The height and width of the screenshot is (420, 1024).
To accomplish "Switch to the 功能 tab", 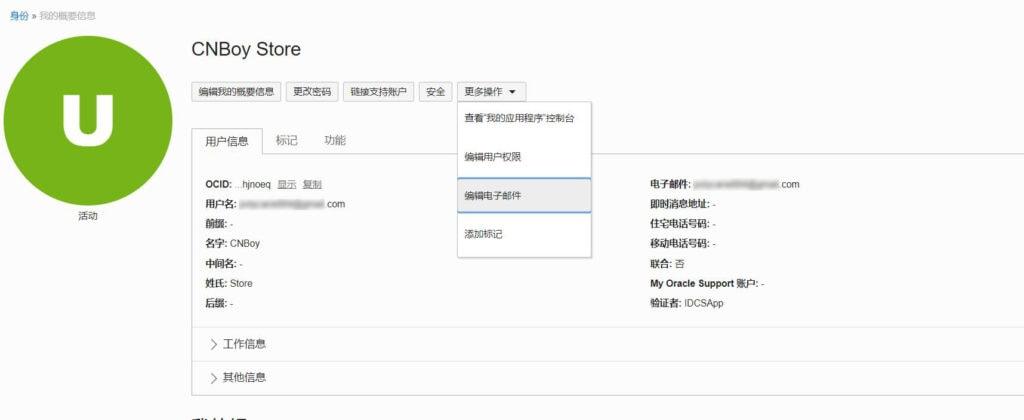I will (x=335, y=140).
